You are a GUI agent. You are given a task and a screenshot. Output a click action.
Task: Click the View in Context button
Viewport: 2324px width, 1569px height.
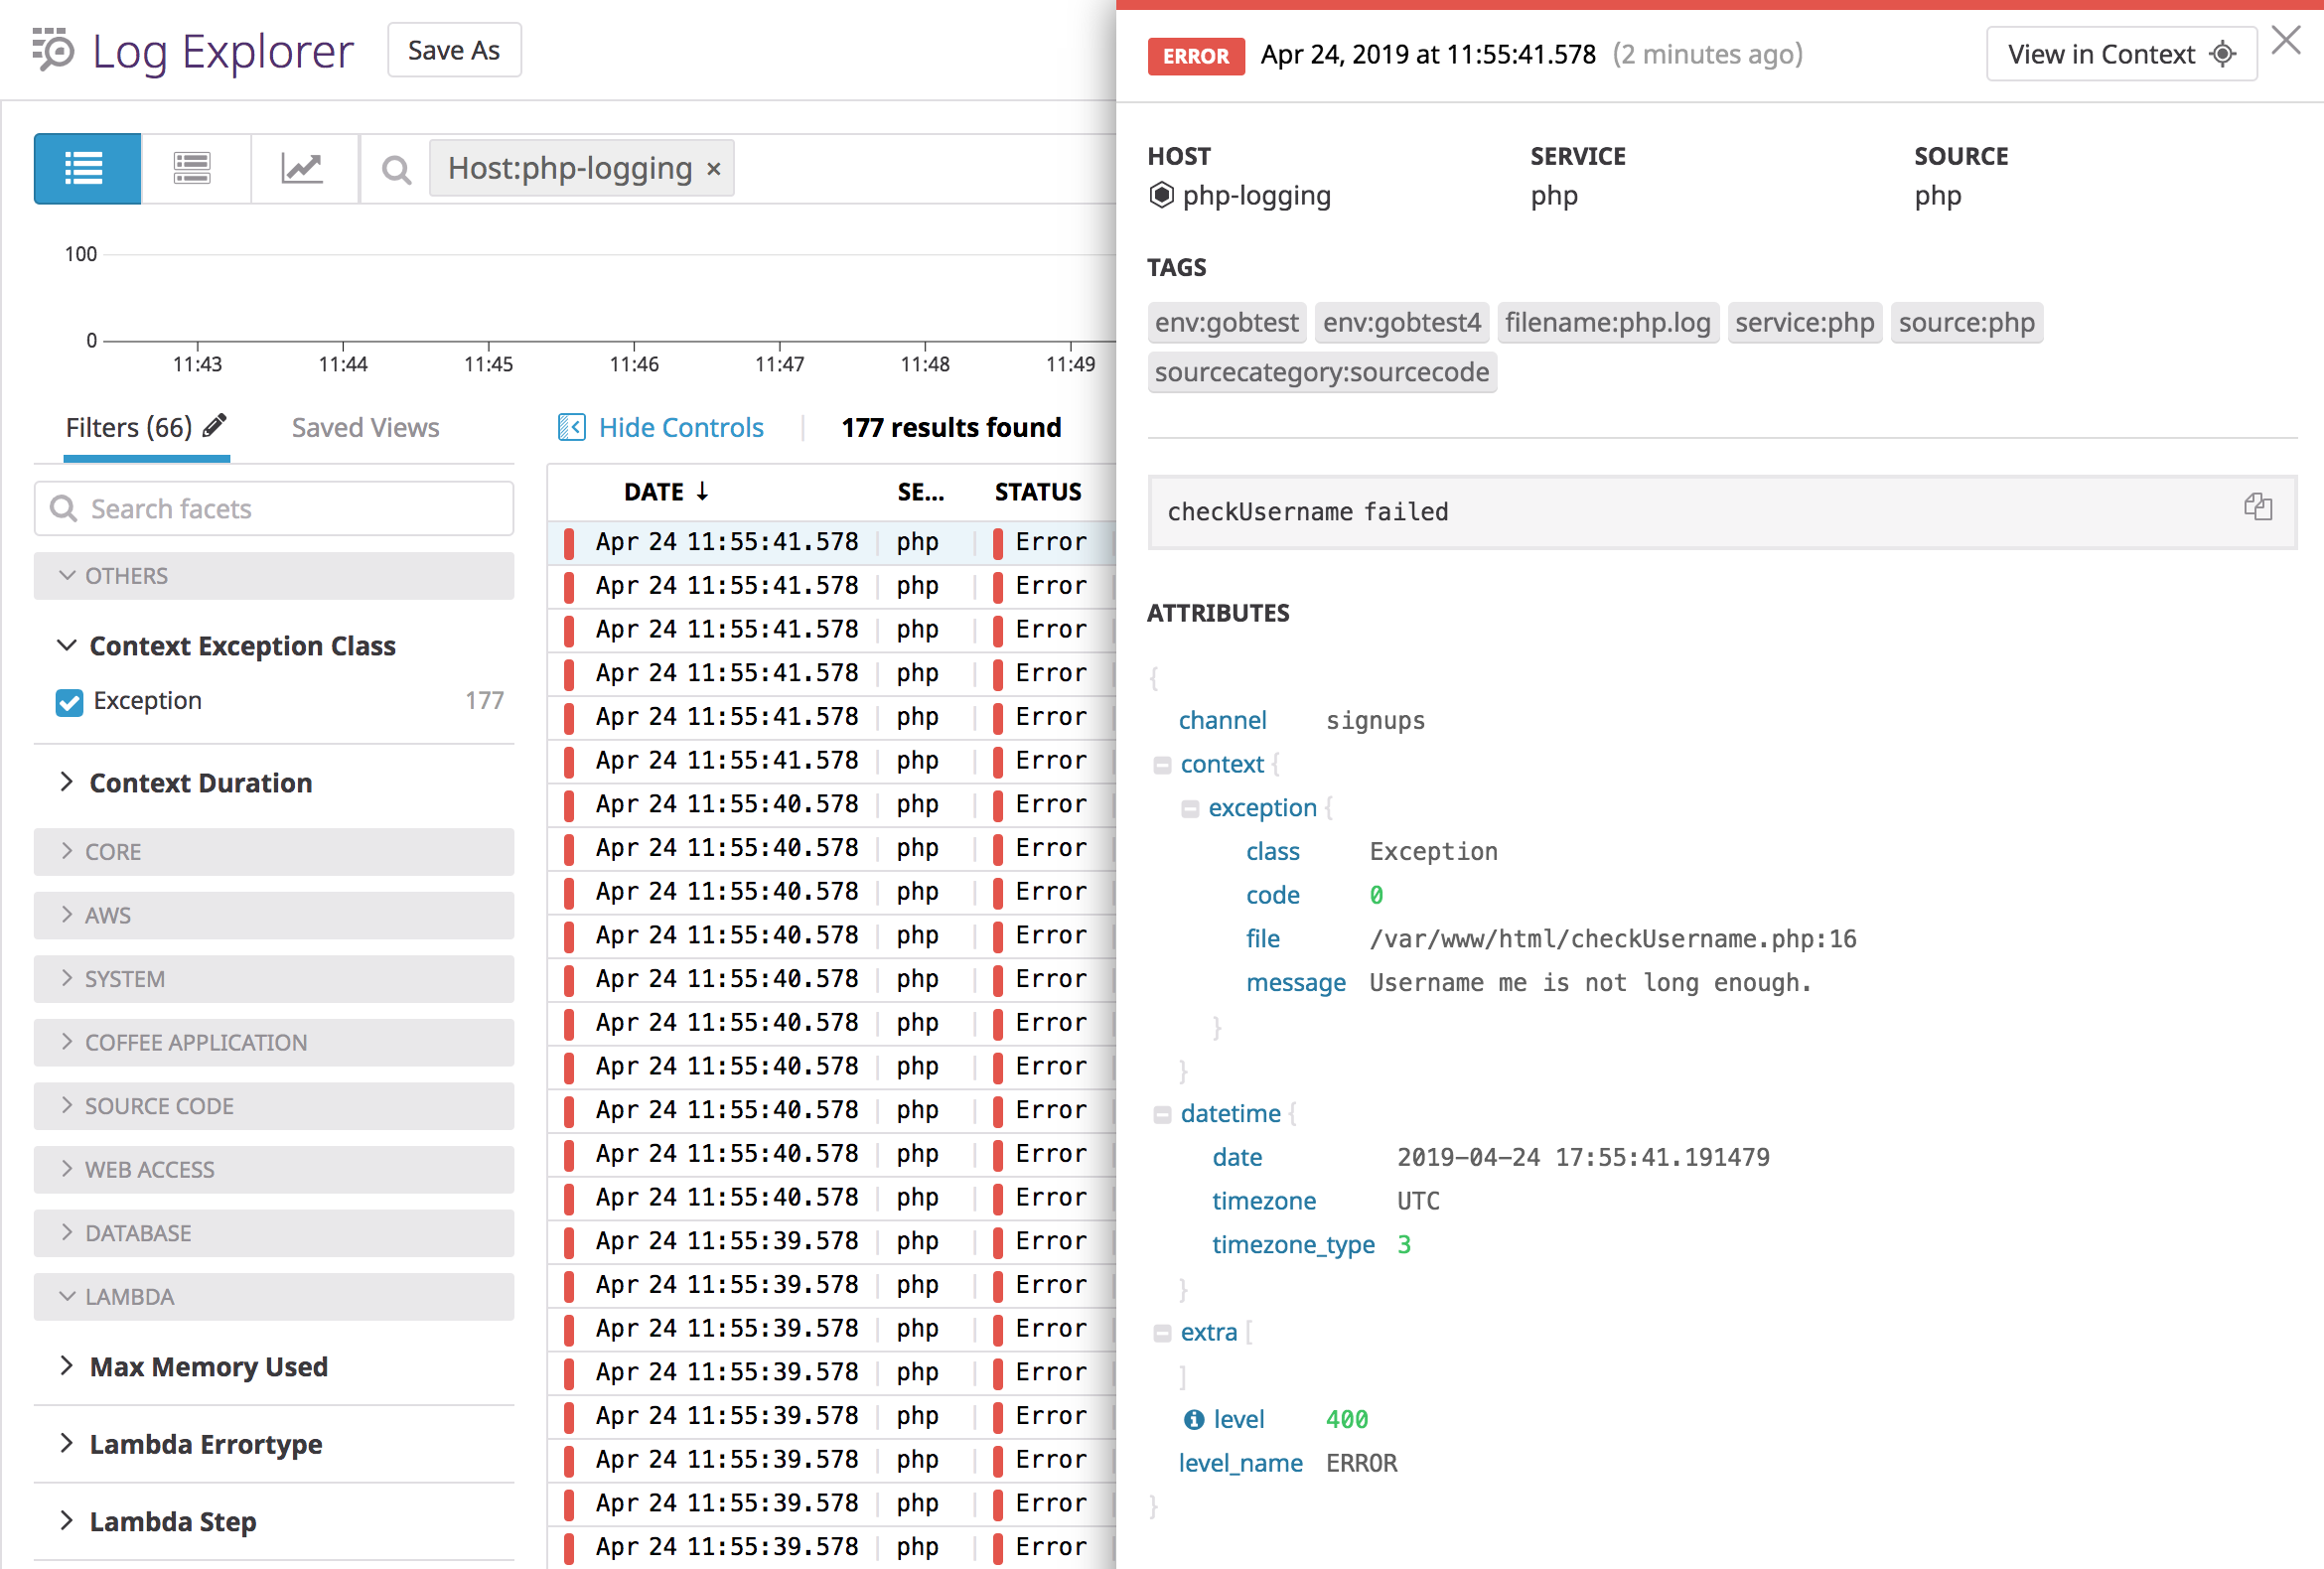tap(2120, 53)
